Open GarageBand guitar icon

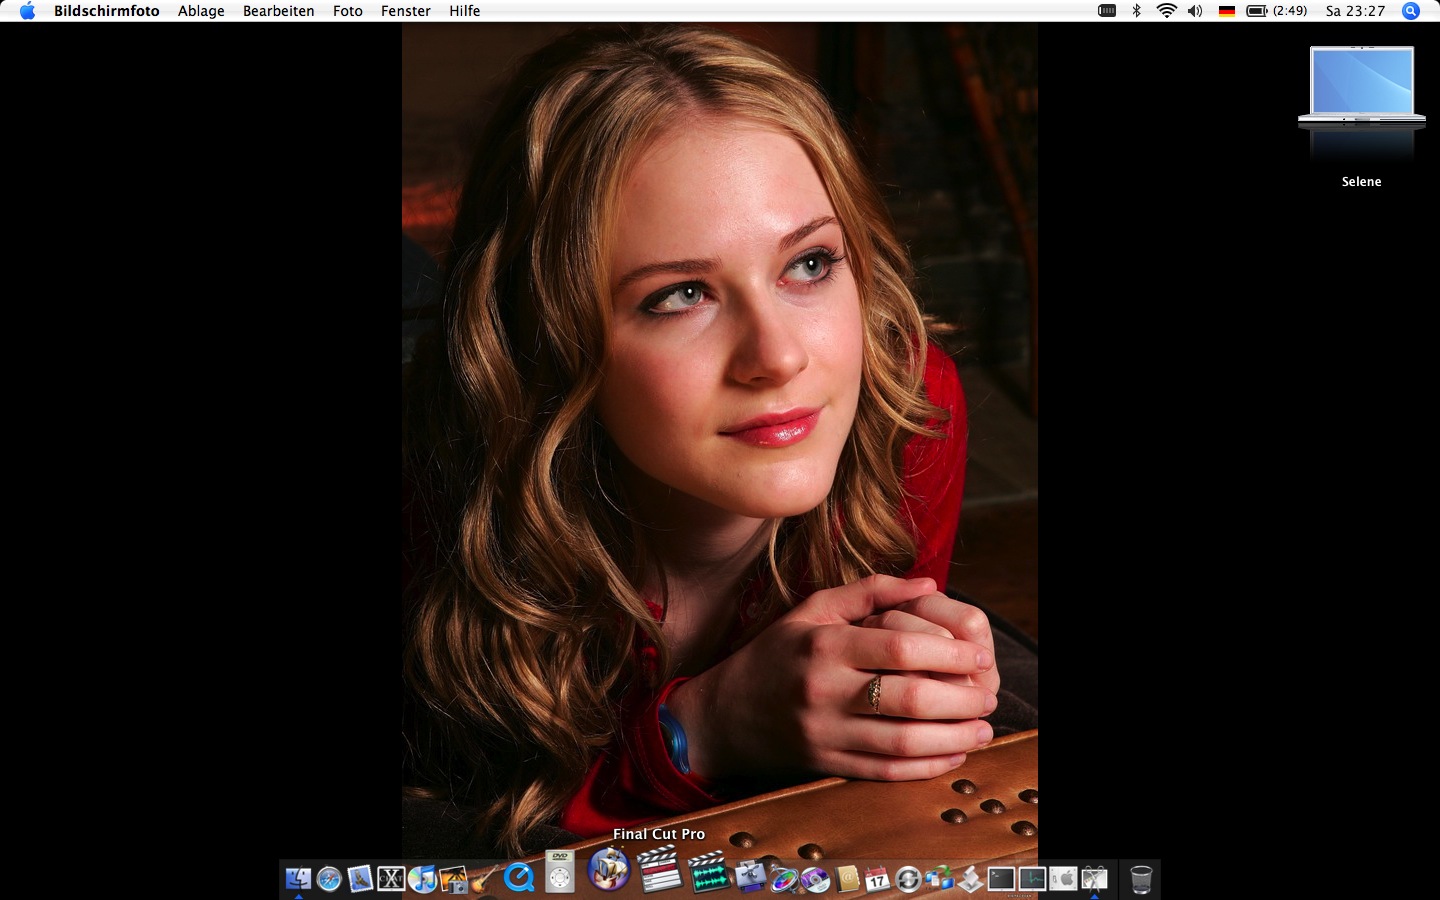click(484, 879)
